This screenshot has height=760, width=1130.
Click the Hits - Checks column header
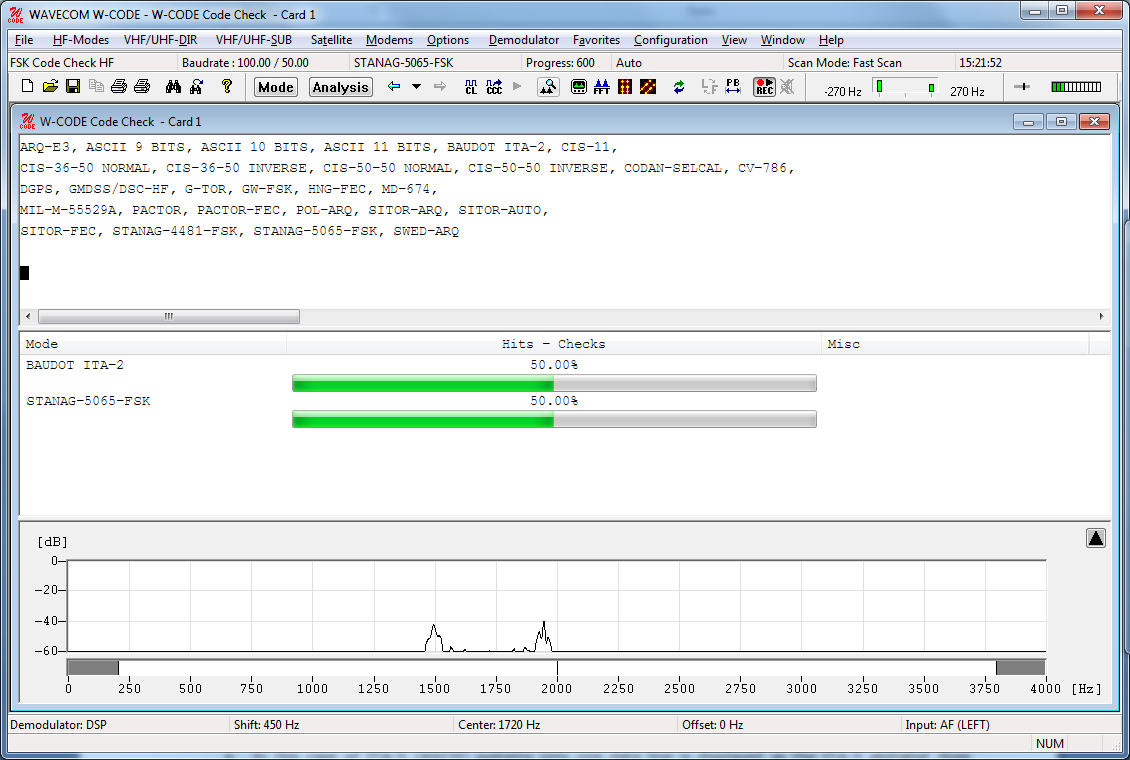click(553, 344)
